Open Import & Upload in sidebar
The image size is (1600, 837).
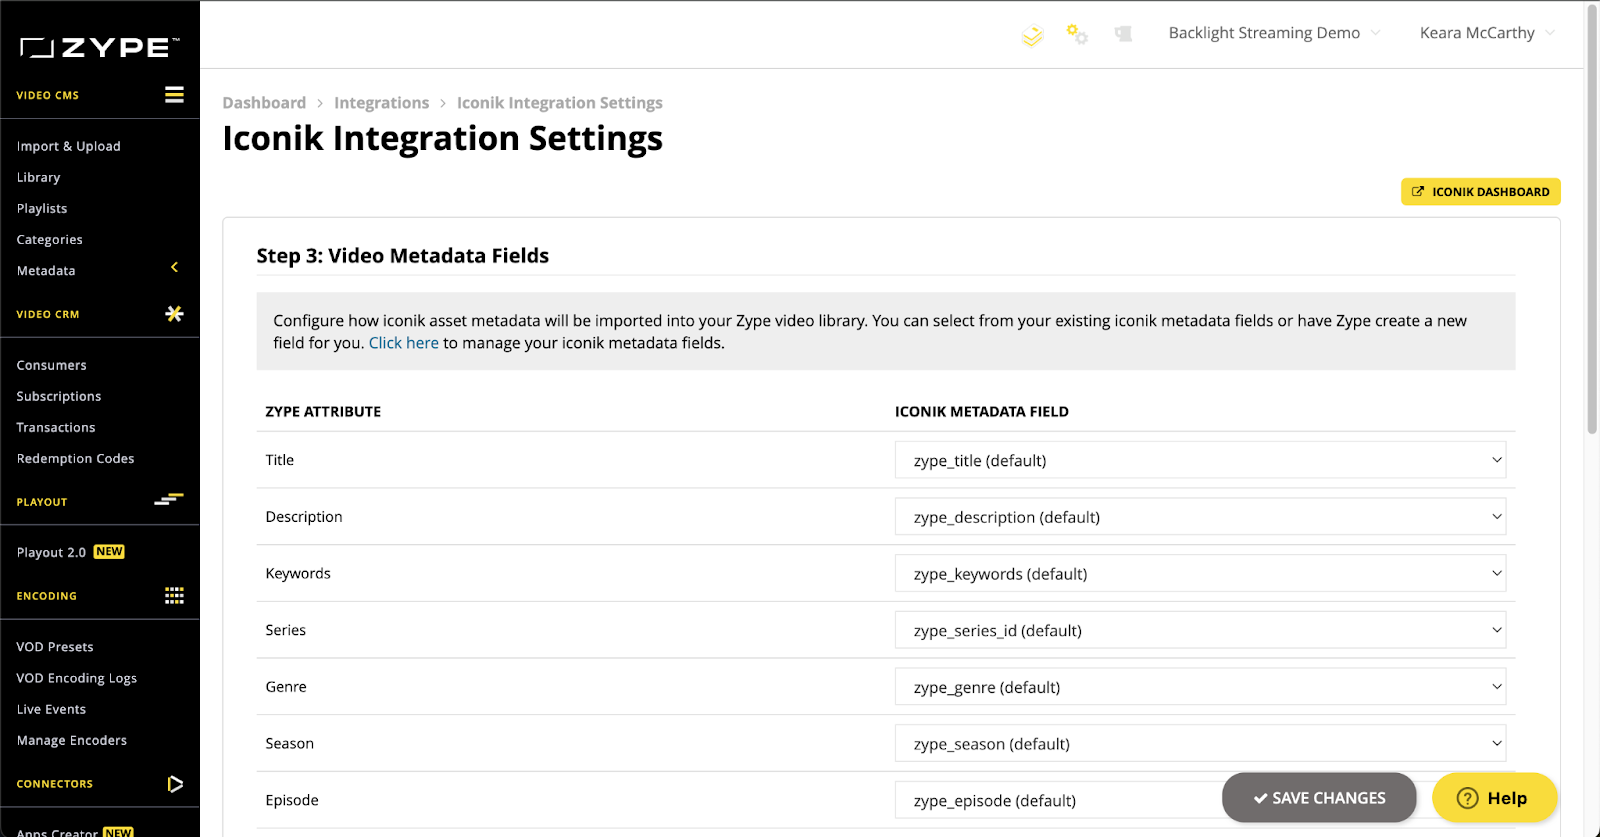(x=69, y=146)
